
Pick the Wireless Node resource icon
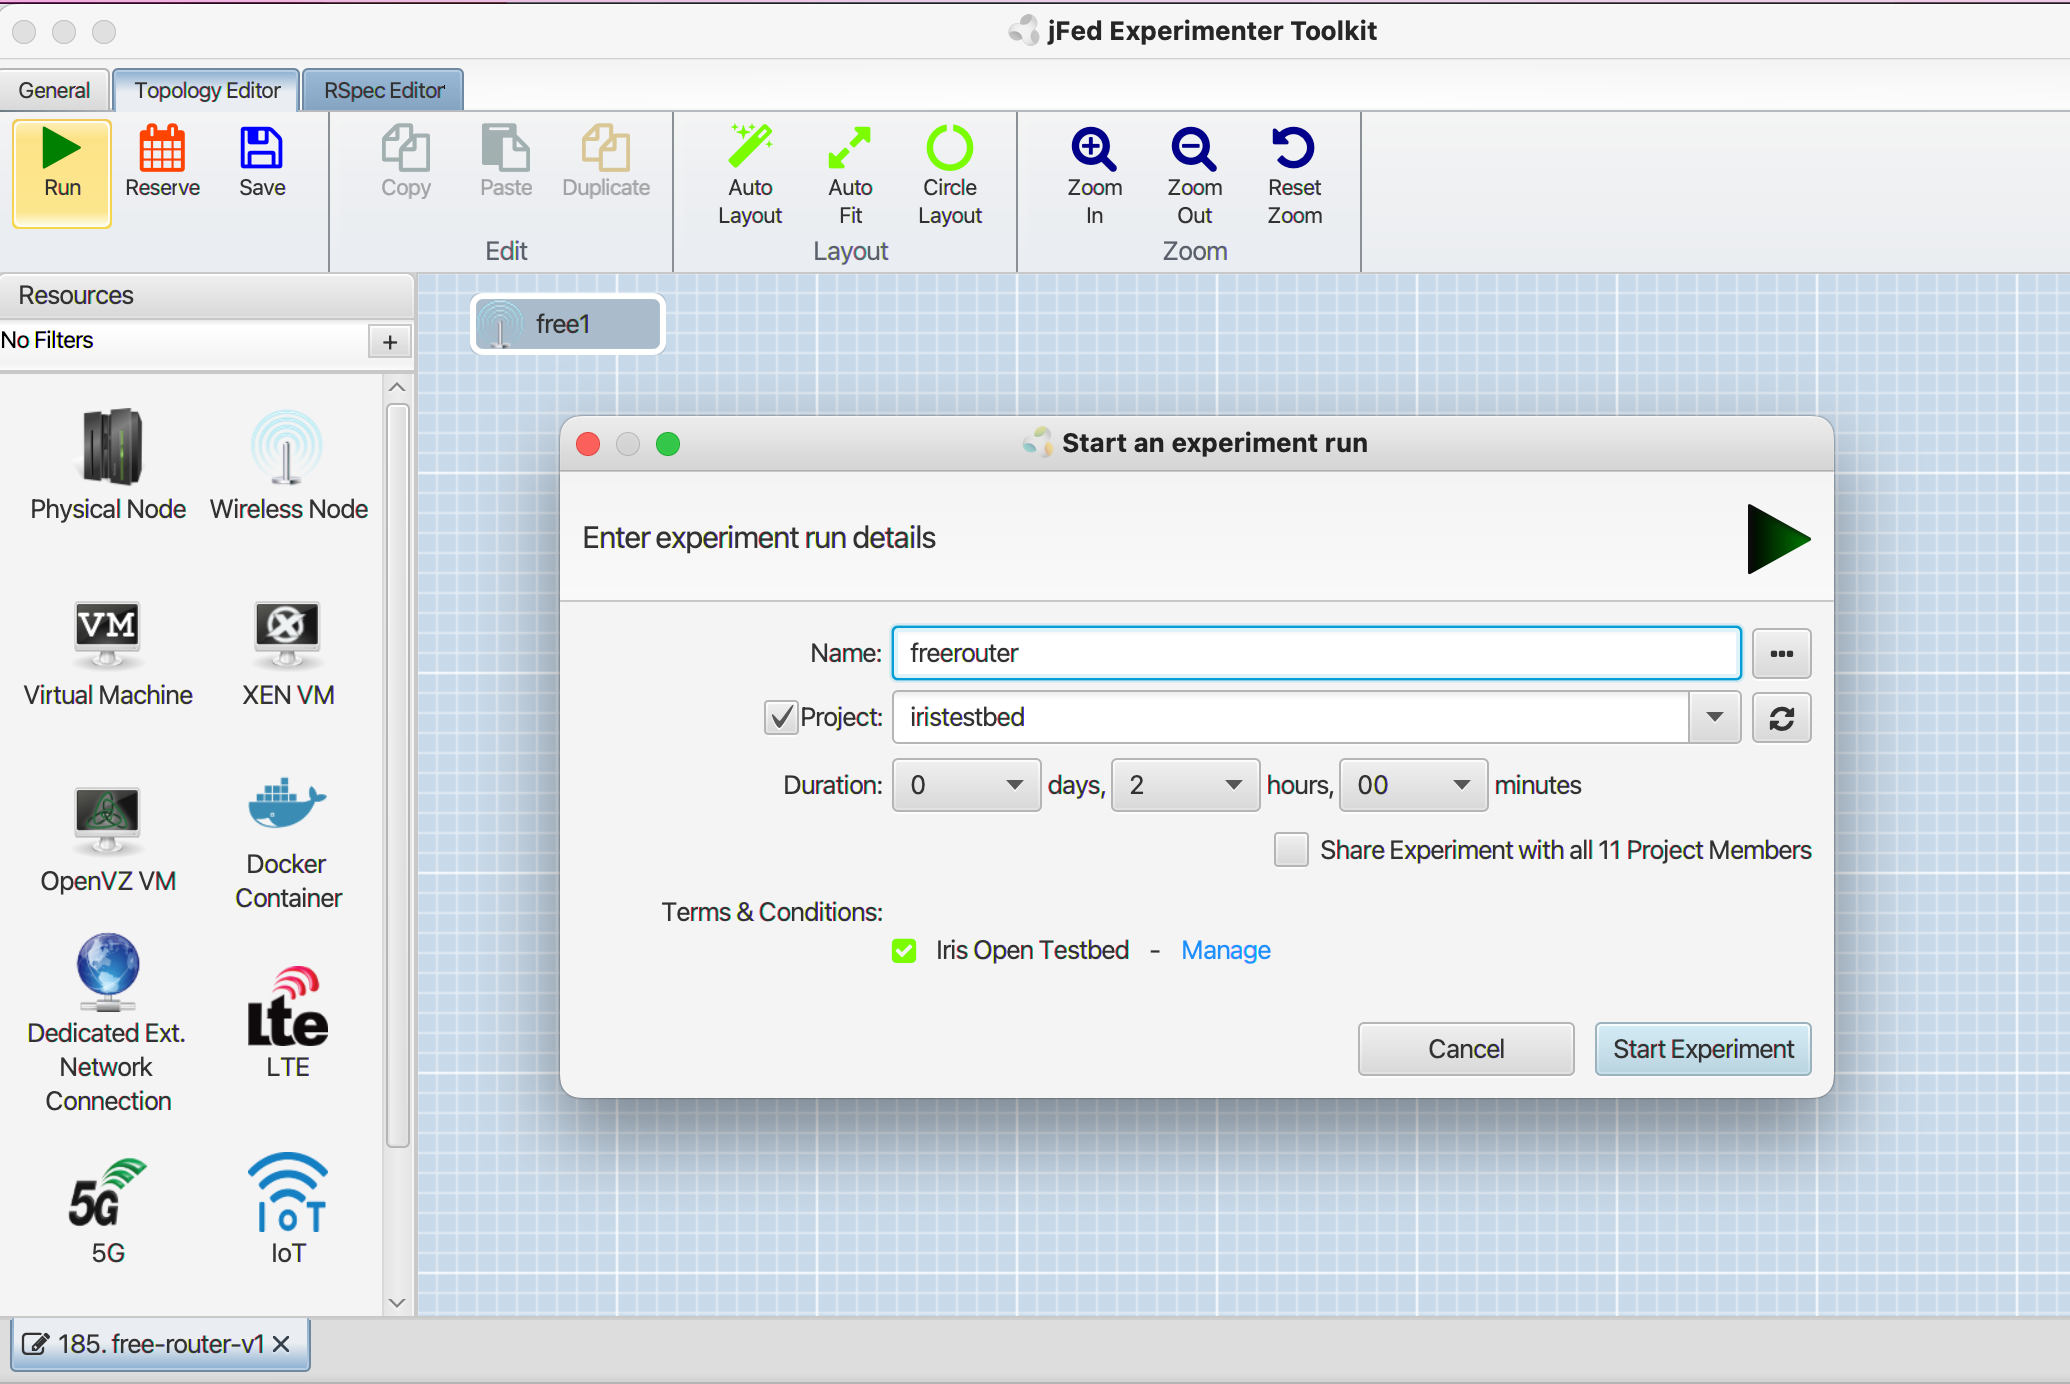[288, 447]
